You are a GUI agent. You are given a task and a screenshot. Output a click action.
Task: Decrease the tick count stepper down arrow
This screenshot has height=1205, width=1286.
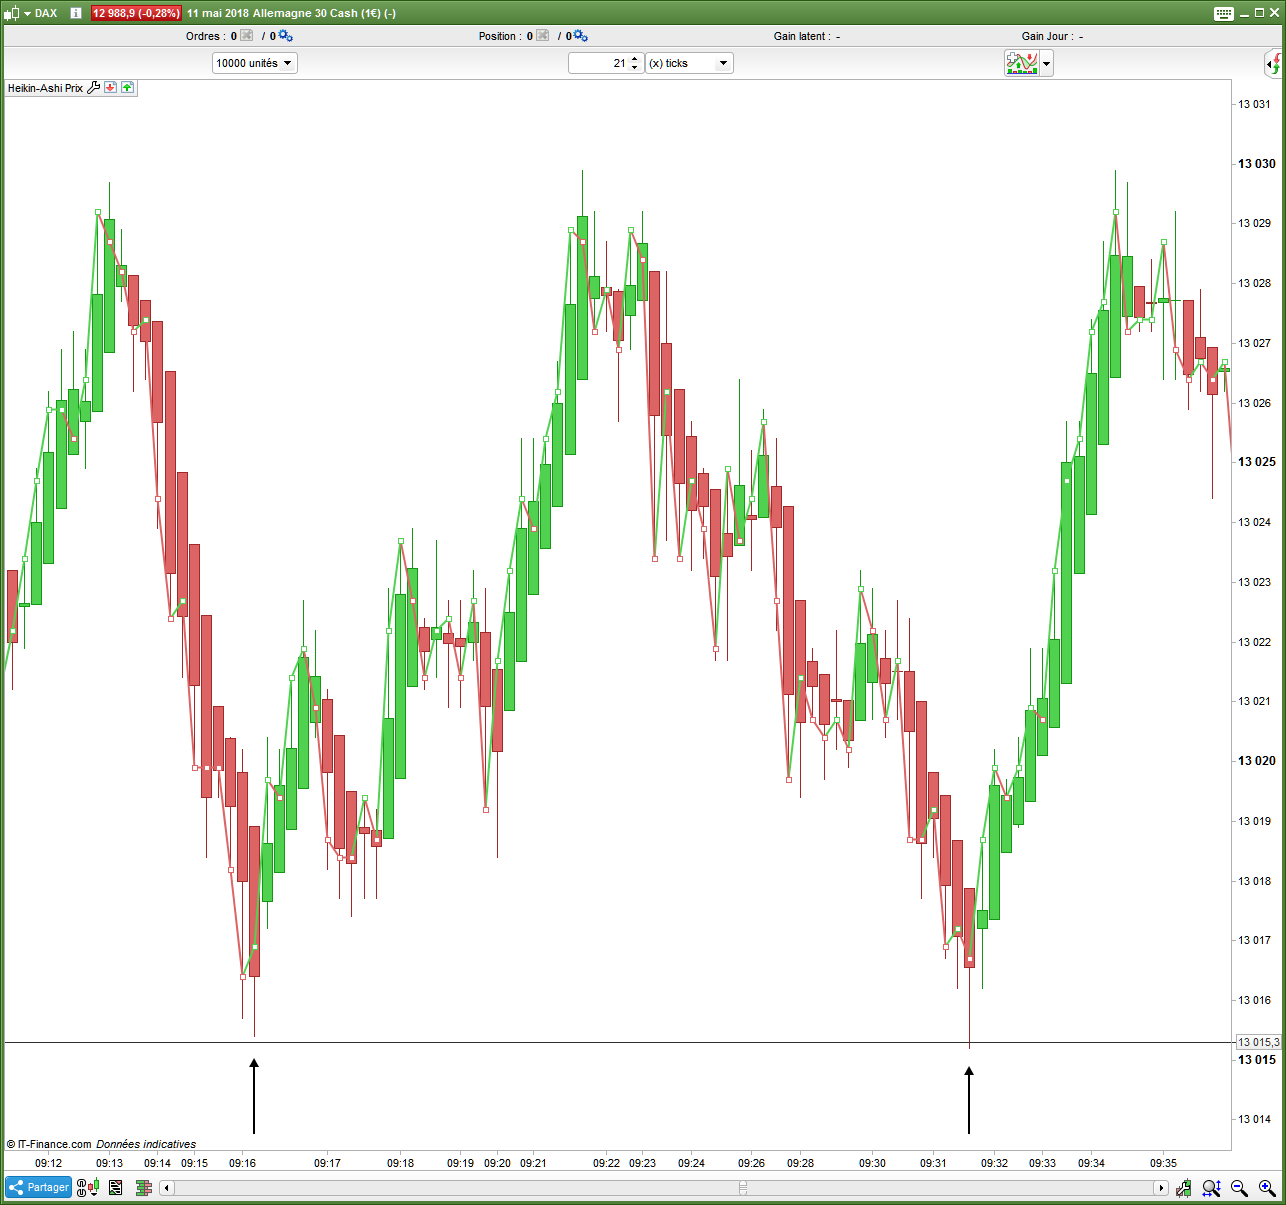click(x=635, y=68)
